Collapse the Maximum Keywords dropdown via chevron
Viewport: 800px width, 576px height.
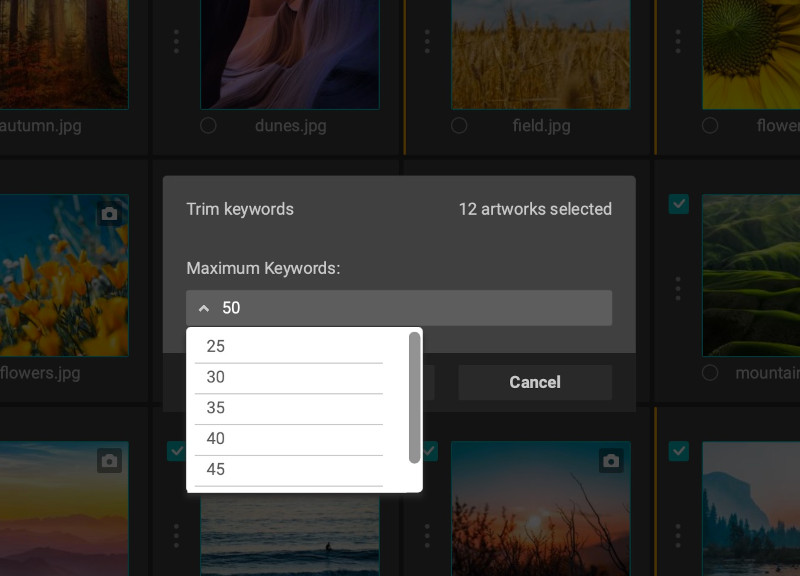[204, 308]
